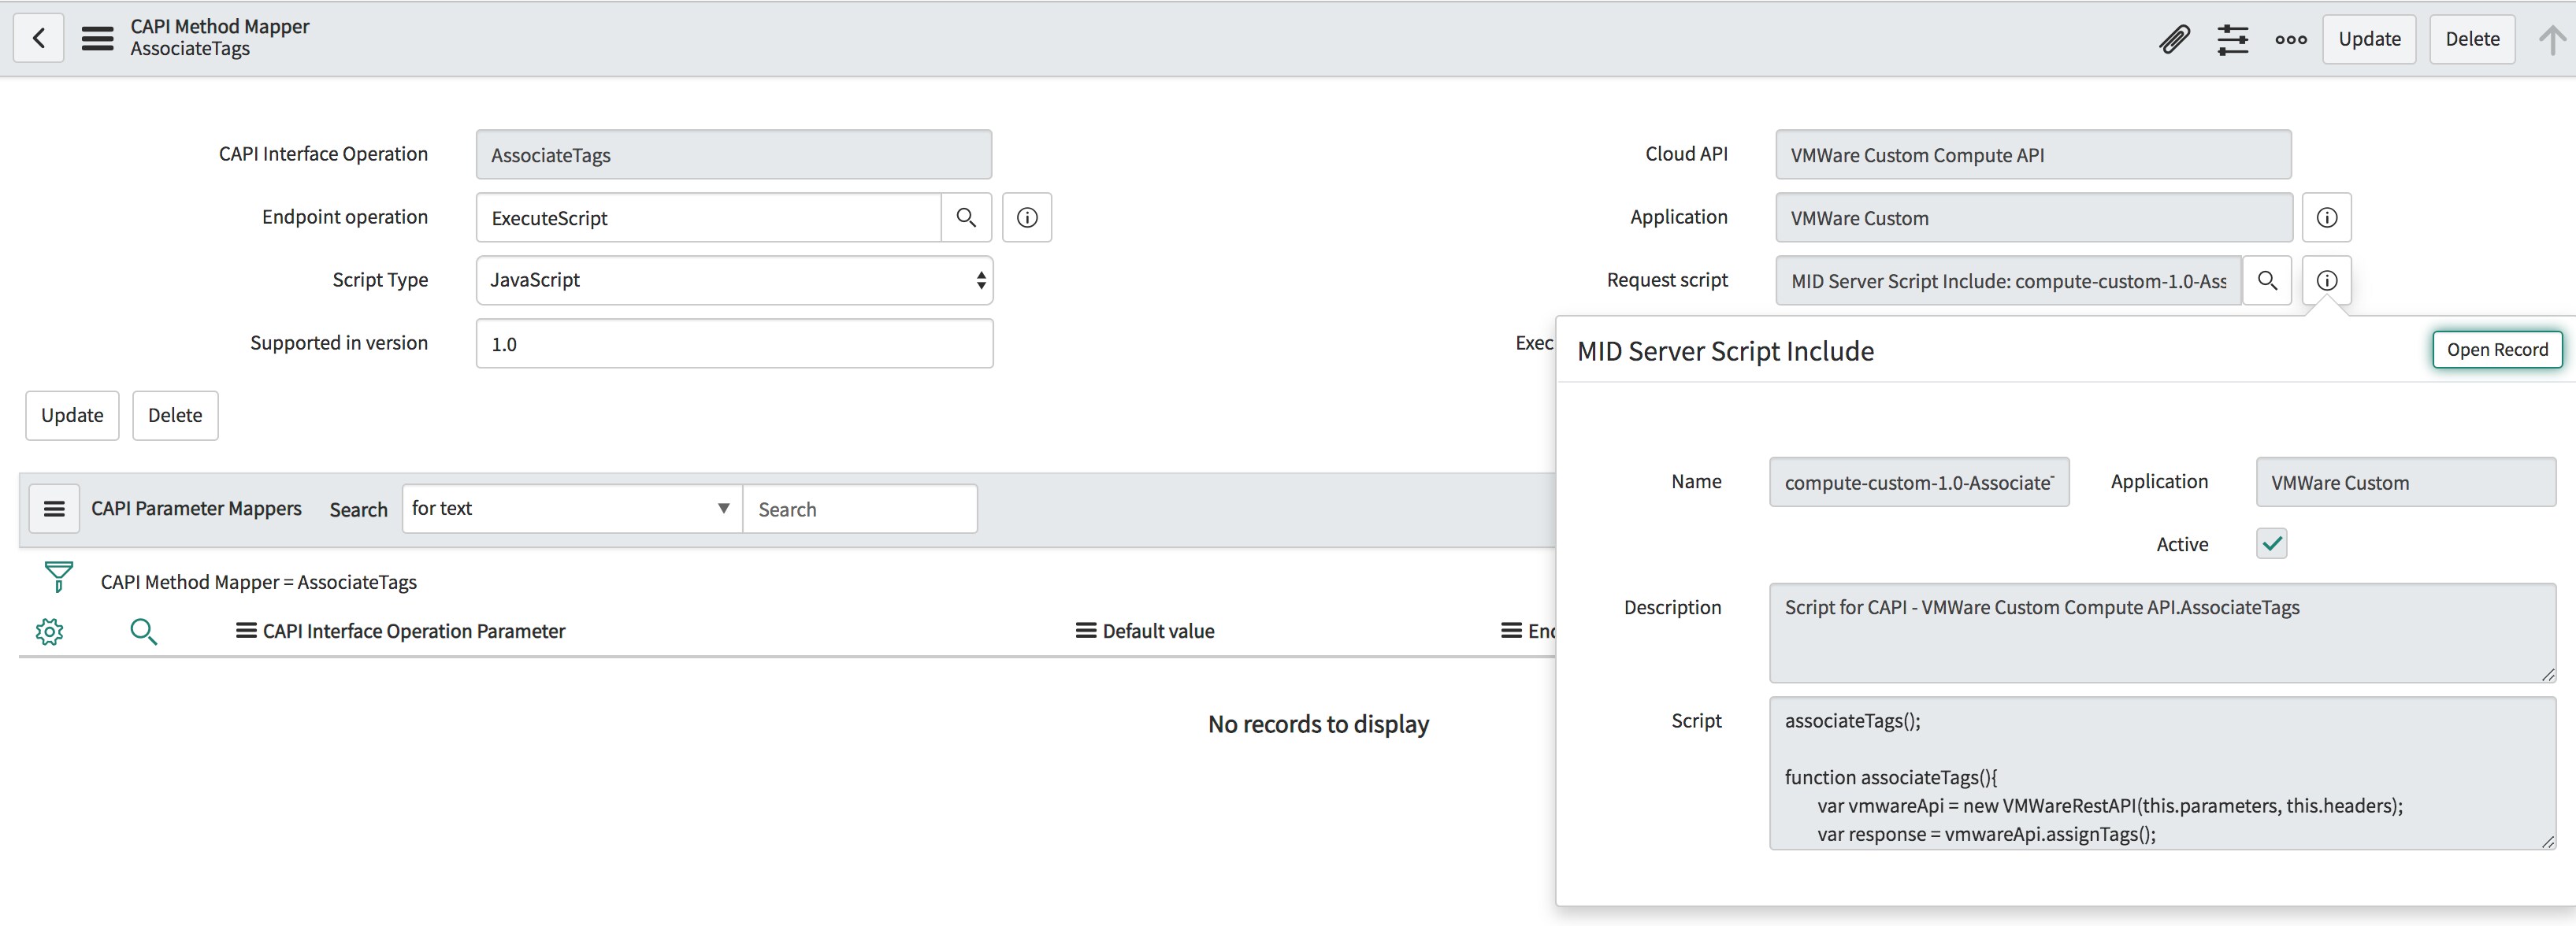Toggle list column search magnifier
Image resolution: width=2576 pixels, height=926 pixels.
(x=144, y=631)
